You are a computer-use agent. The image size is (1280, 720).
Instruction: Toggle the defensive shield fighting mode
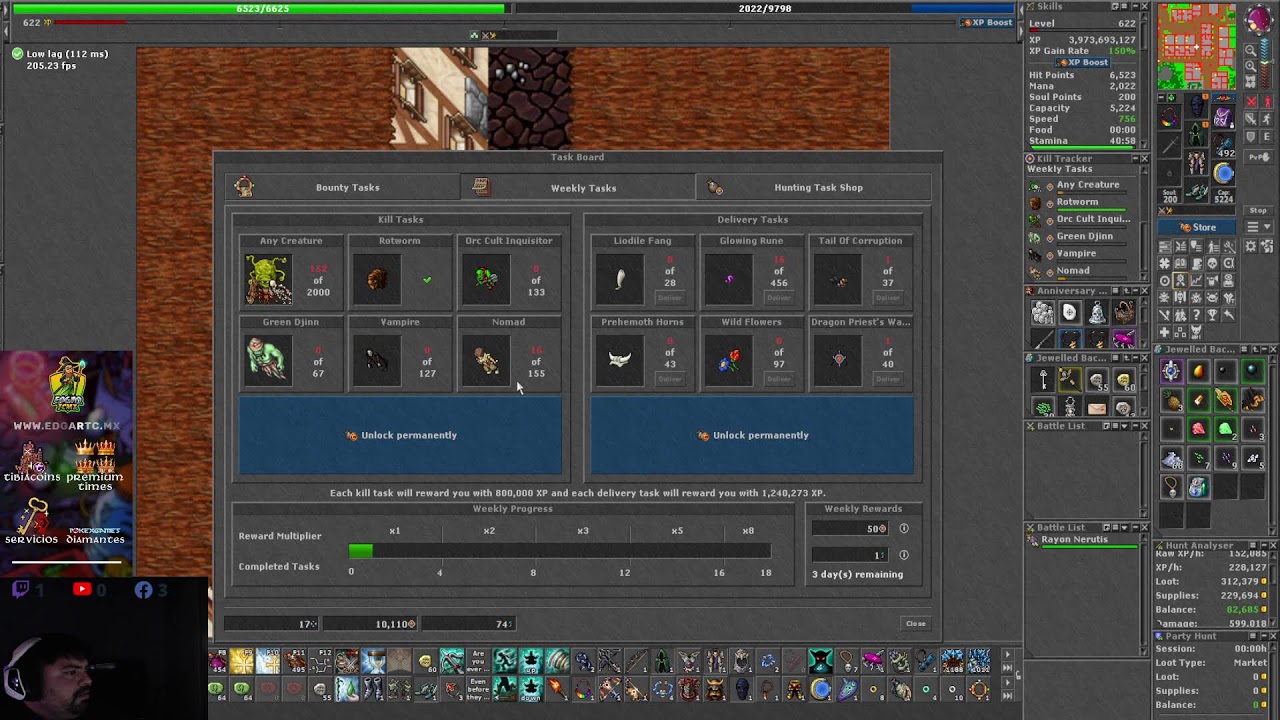1250,137
